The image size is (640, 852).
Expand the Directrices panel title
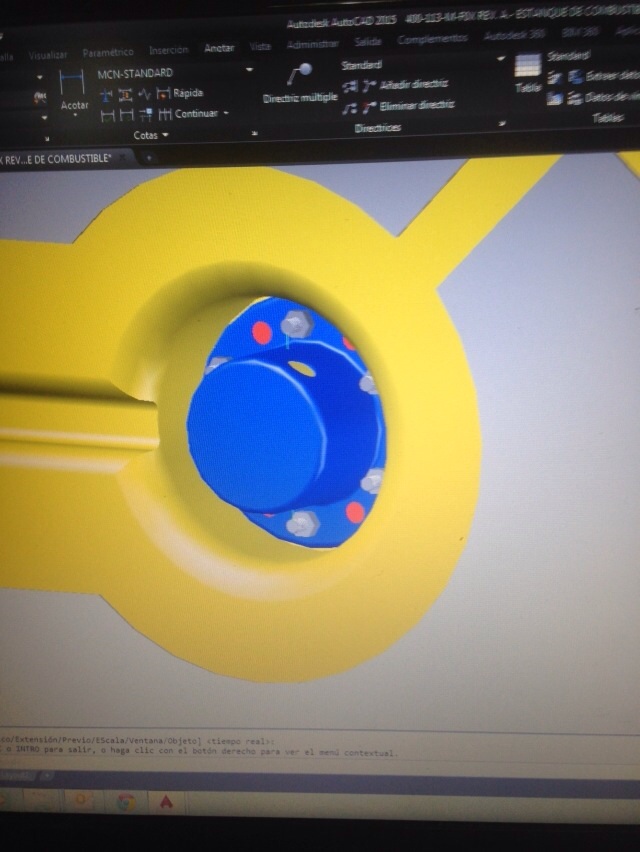pyautogui.click(x=377, y=128)
